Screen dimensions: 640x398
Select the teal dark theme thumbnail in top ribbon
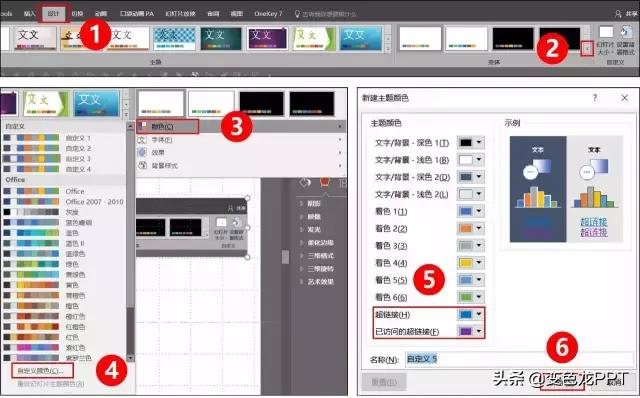click(x=221, y=38)
